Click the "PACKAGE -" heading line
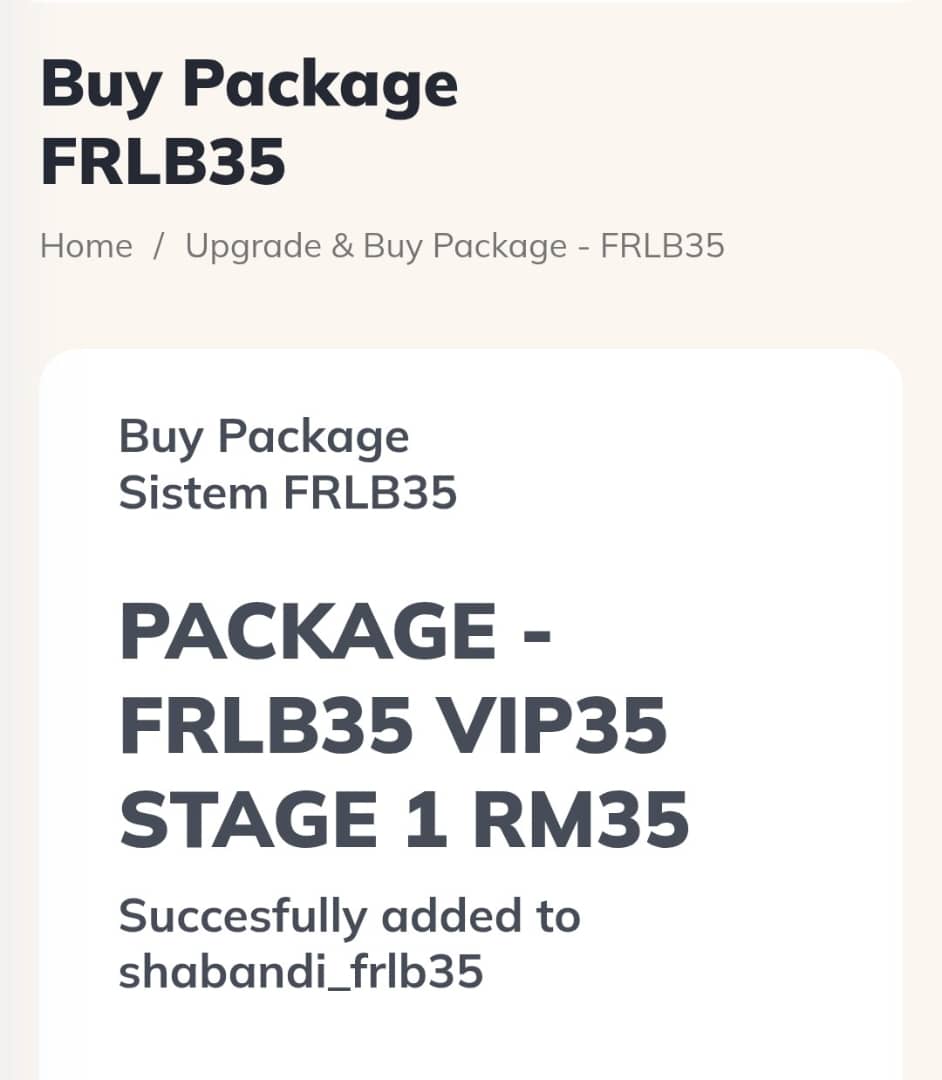 tap(335, 633)
